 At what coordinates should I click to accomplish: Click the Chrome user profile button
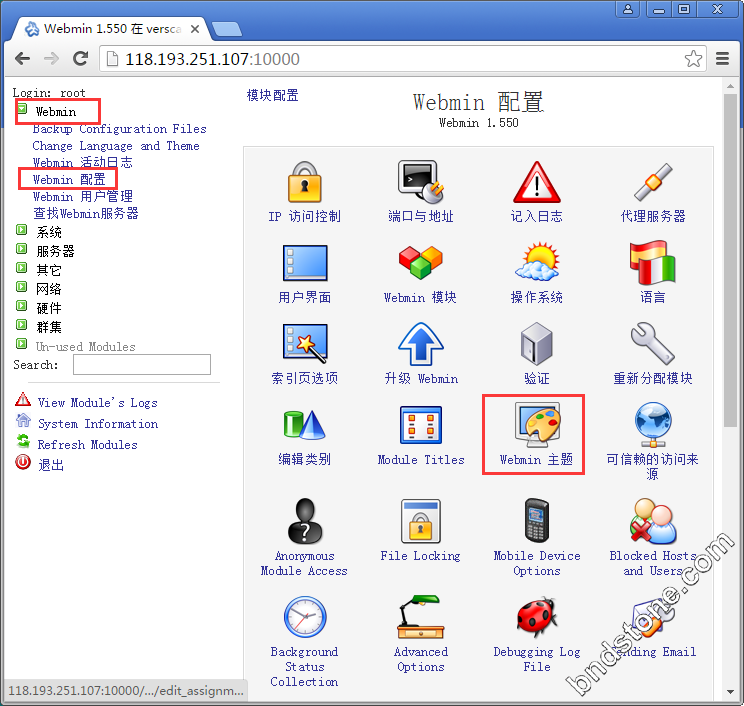628,9
